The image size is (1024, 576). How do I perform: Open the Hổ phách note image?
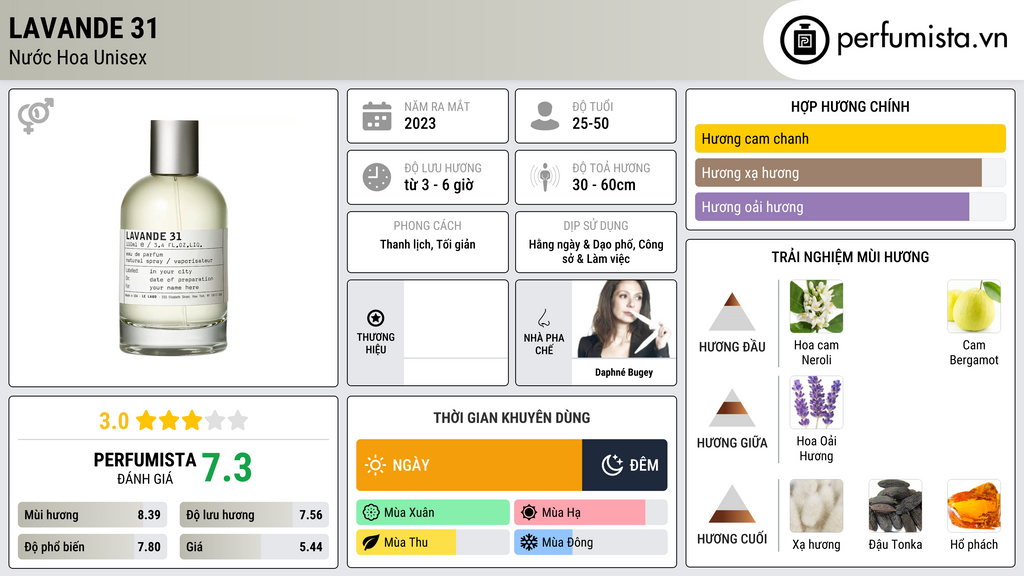[974, 506]
